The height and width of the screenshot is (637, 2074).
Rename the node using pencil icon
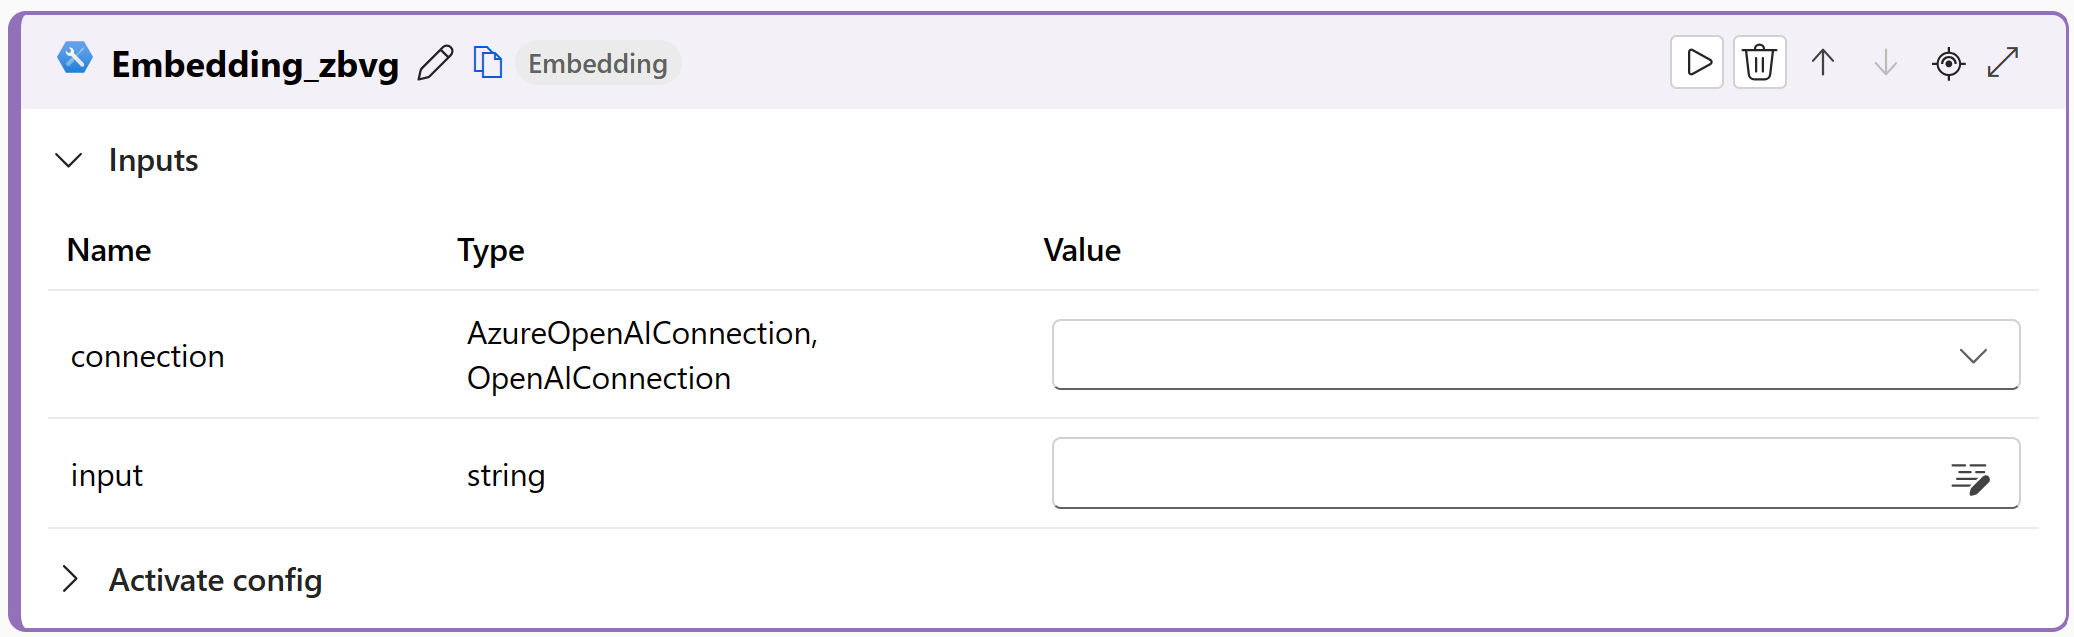(x=435, y=63)
